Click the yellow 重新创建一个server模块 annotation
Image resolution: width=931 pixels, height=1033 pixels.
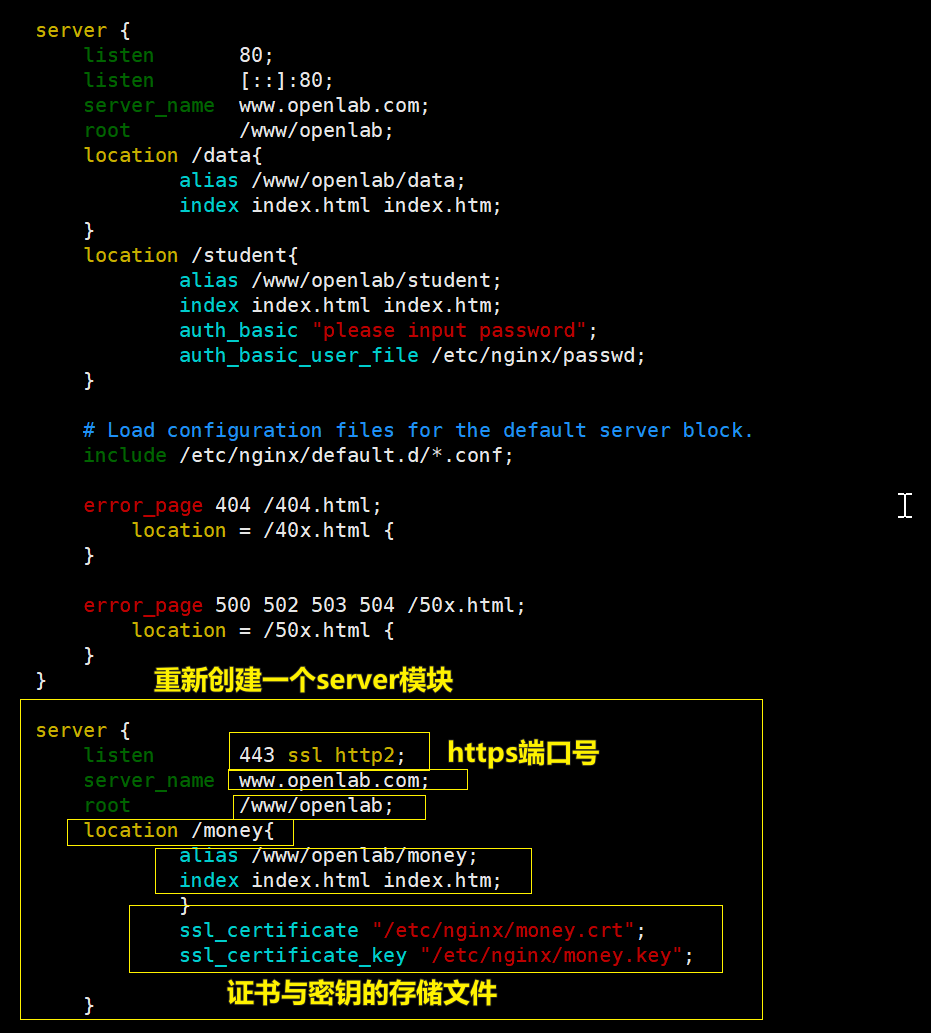303,680
